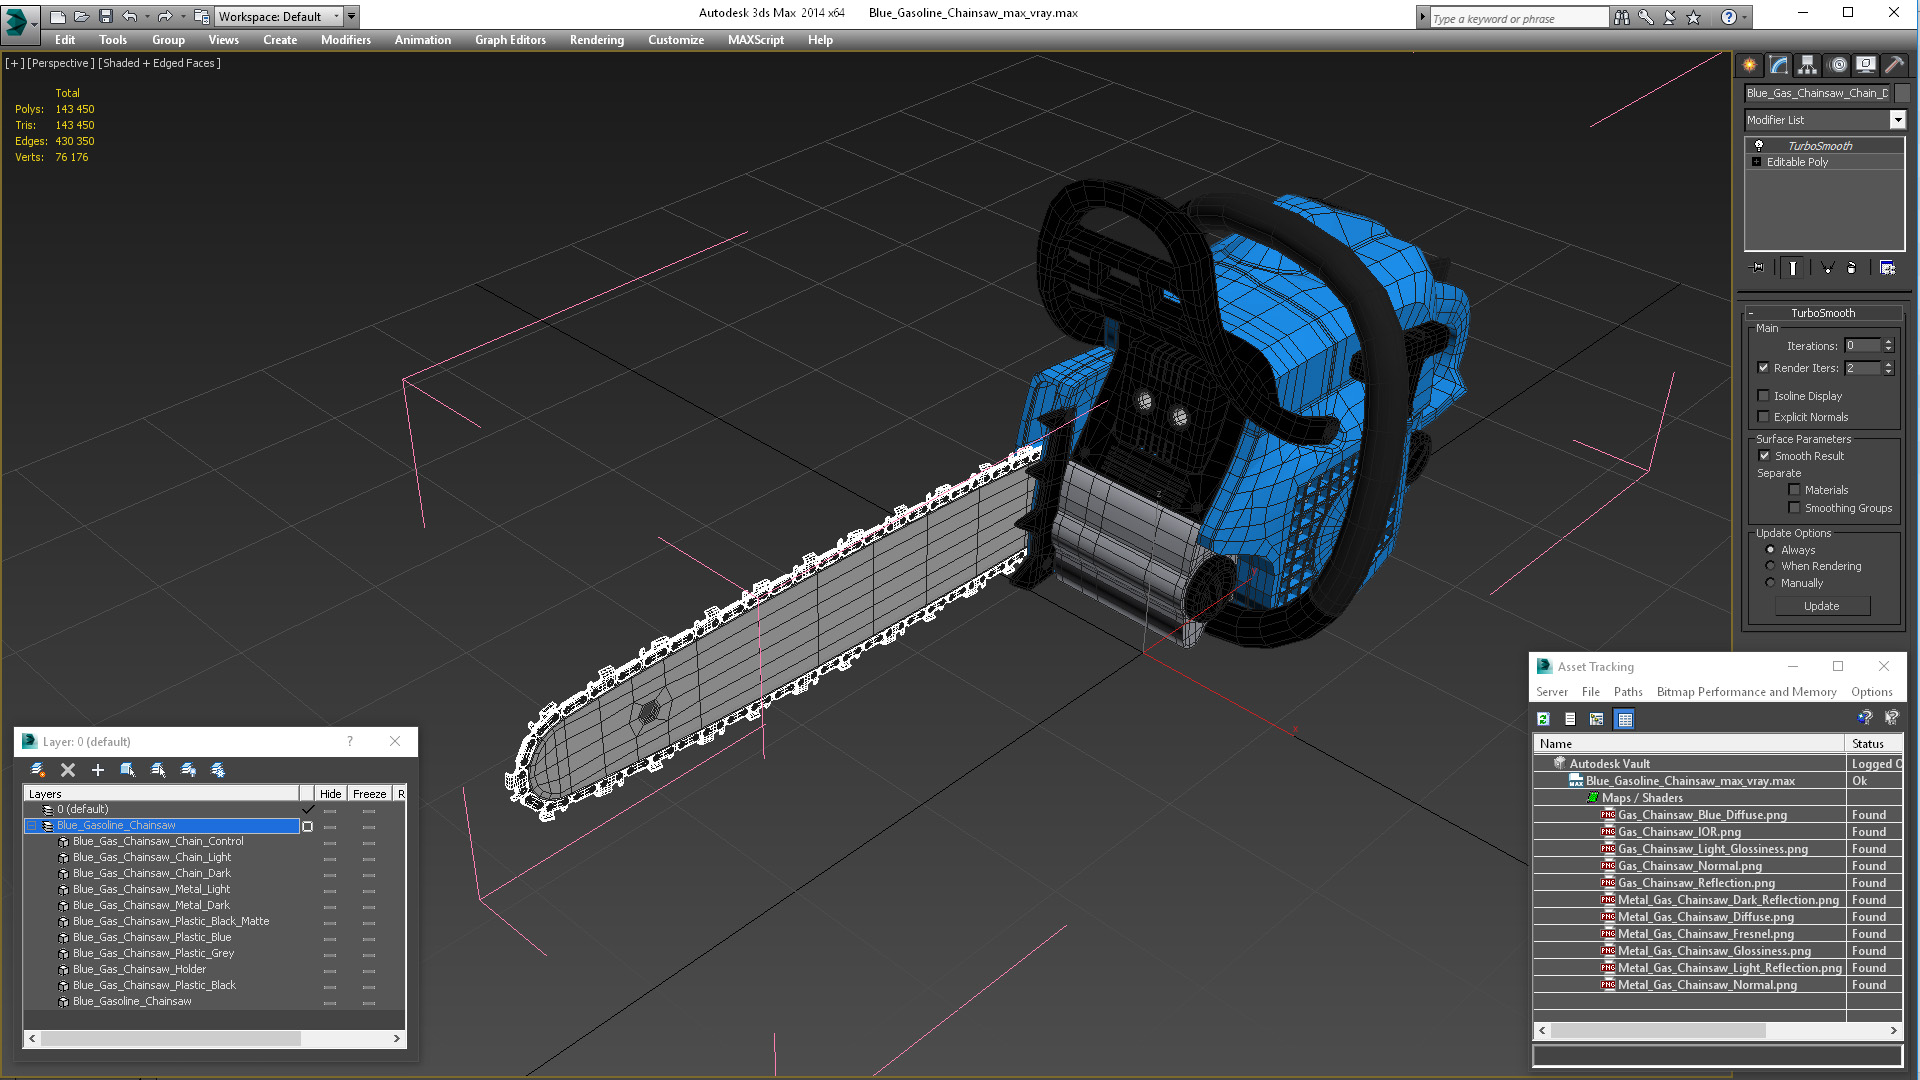This screenshot has height=1080, width=1920.
Task: Click the key Subscription Center icon
Action: (1646, 17)
